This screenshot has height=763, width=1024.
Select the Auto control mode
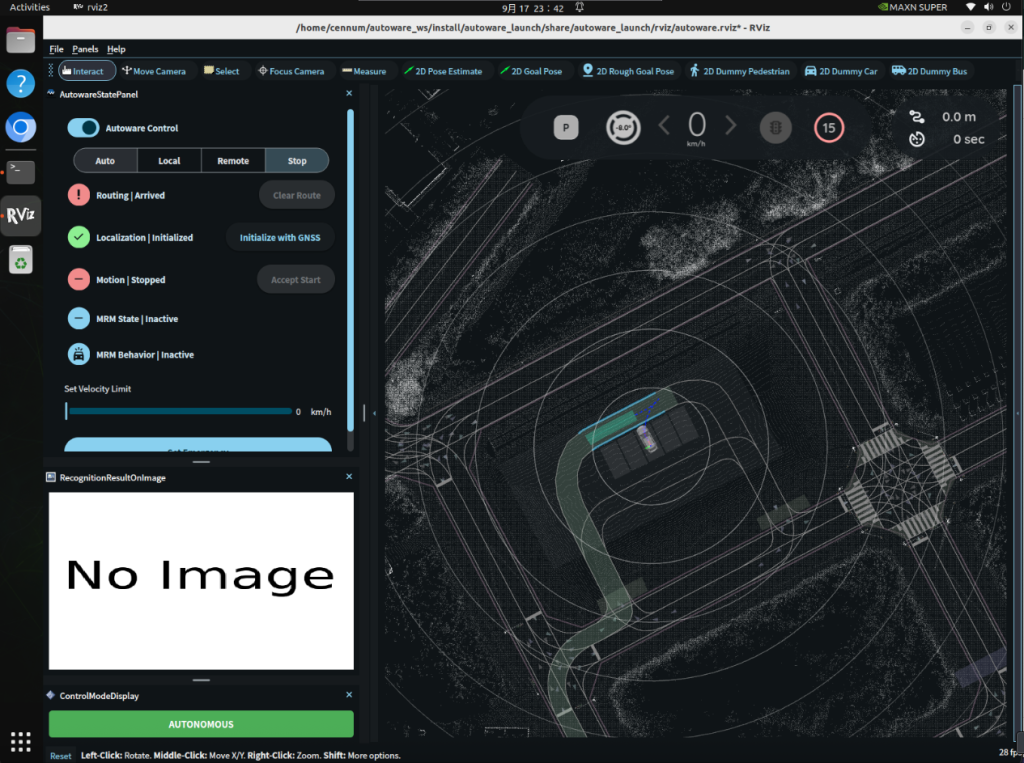104,160
